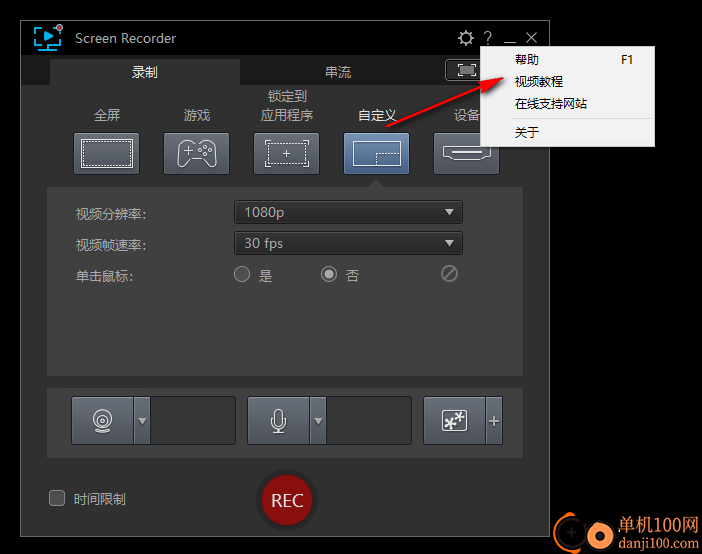Open the 视频帧速率 30 fps dropdown
Image resolution: width=702 pixels, height=554 pixels.
pyautogui.click(x=348, y=243)
